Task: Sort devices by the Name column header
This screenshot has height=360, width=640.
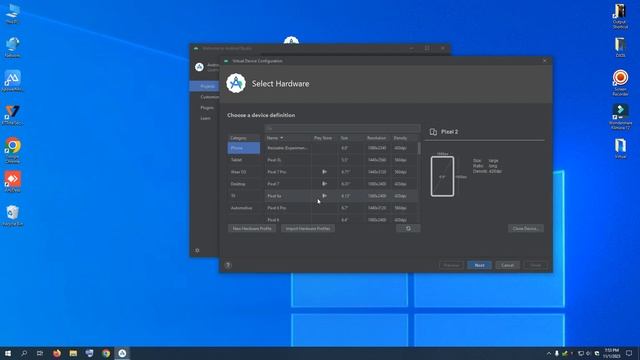Action: [288, 138]
